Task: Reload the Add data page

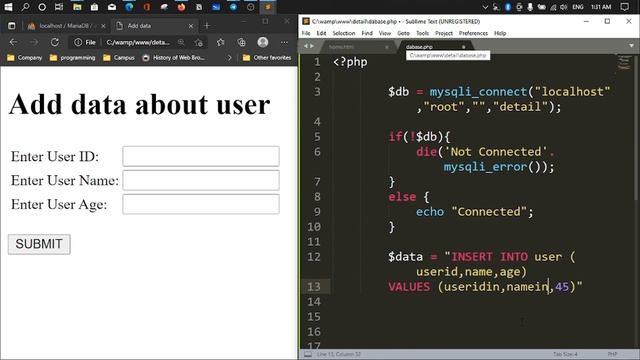Action: tap(55, 42)
